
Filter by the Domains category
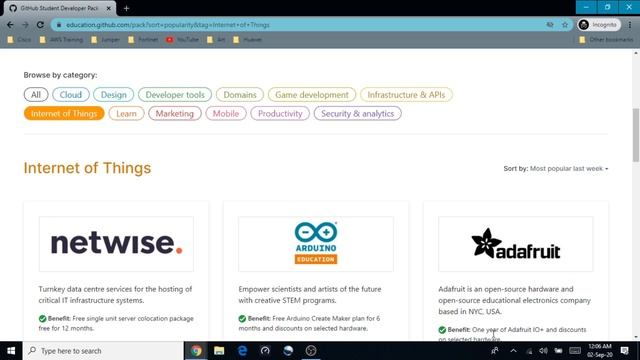click(x=240, y=95)
